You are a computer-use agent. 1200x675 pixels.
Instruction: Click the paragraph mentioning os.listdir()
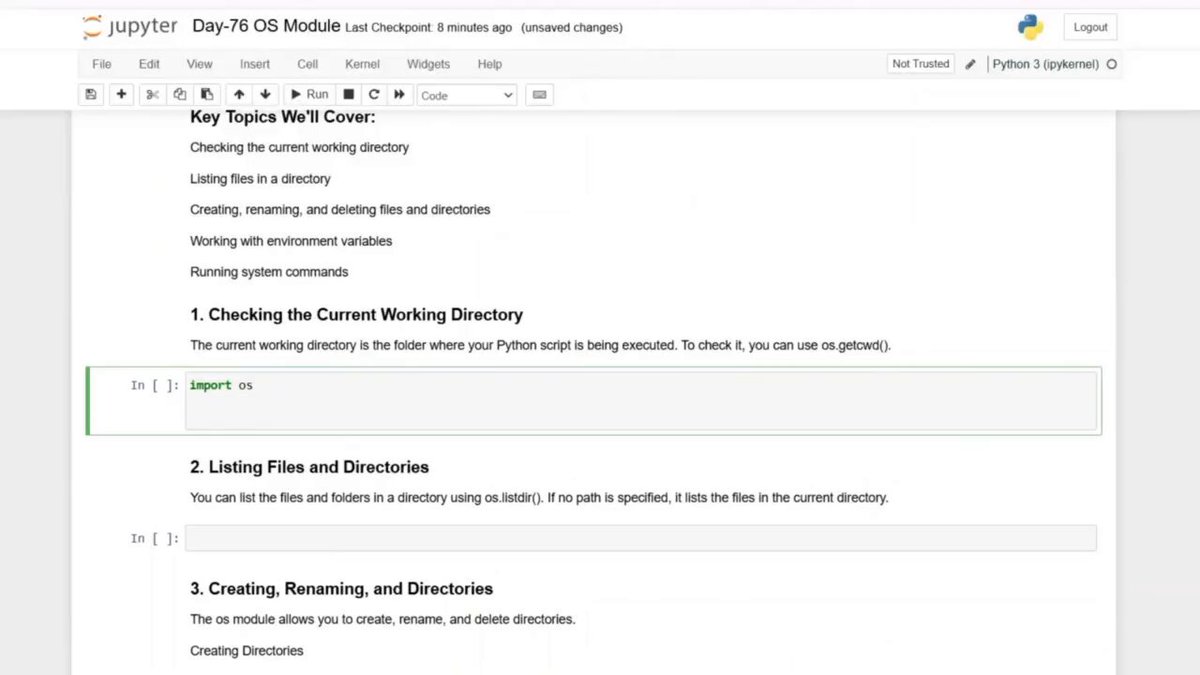[x=539, y=498]
